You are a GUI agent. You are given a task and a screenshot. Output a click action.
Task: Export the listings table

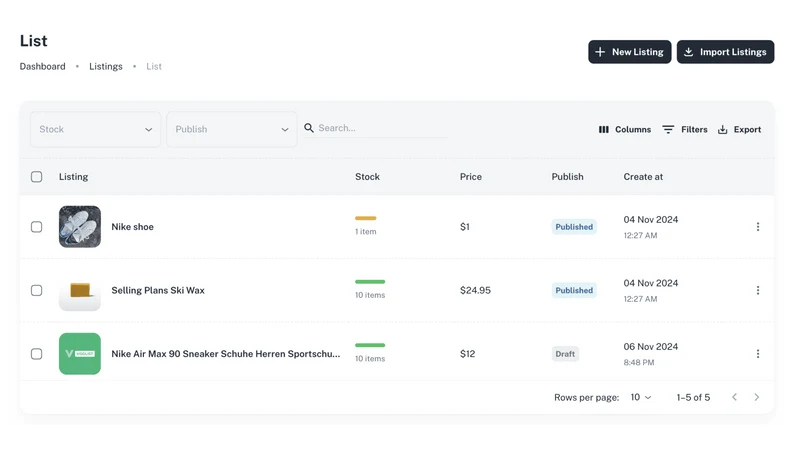tap(739, 130)
